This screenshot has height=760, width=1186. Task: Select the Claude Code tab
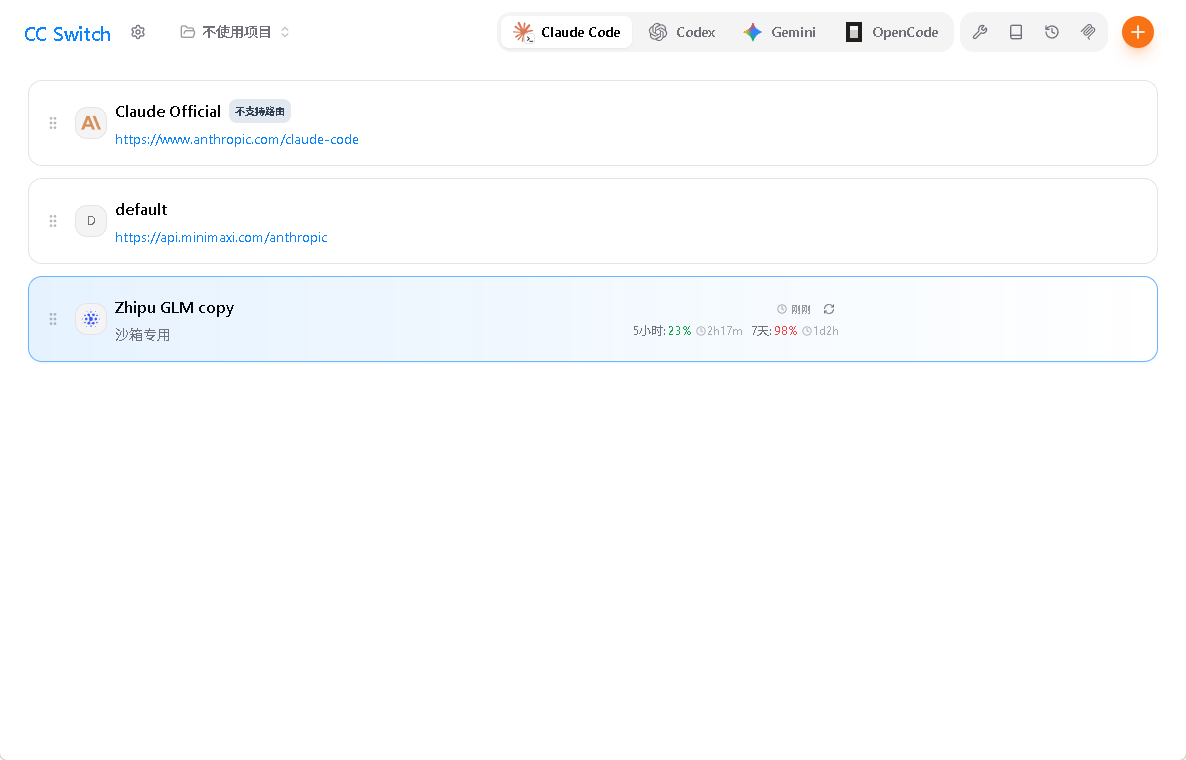(567, 32)
